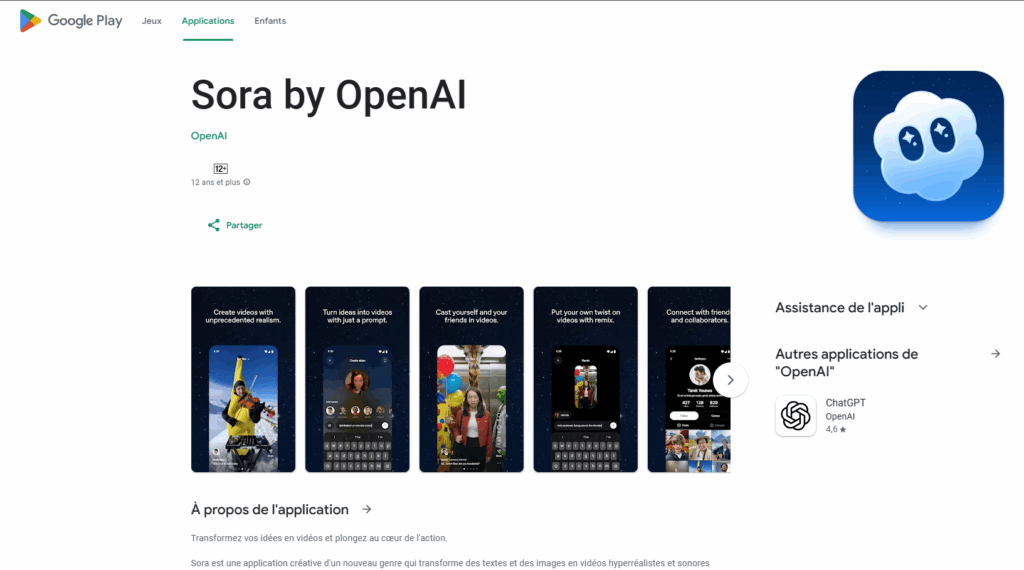
Task: Open the 'Put your own twist' remix screenshot
Action: tap(585, 379)
